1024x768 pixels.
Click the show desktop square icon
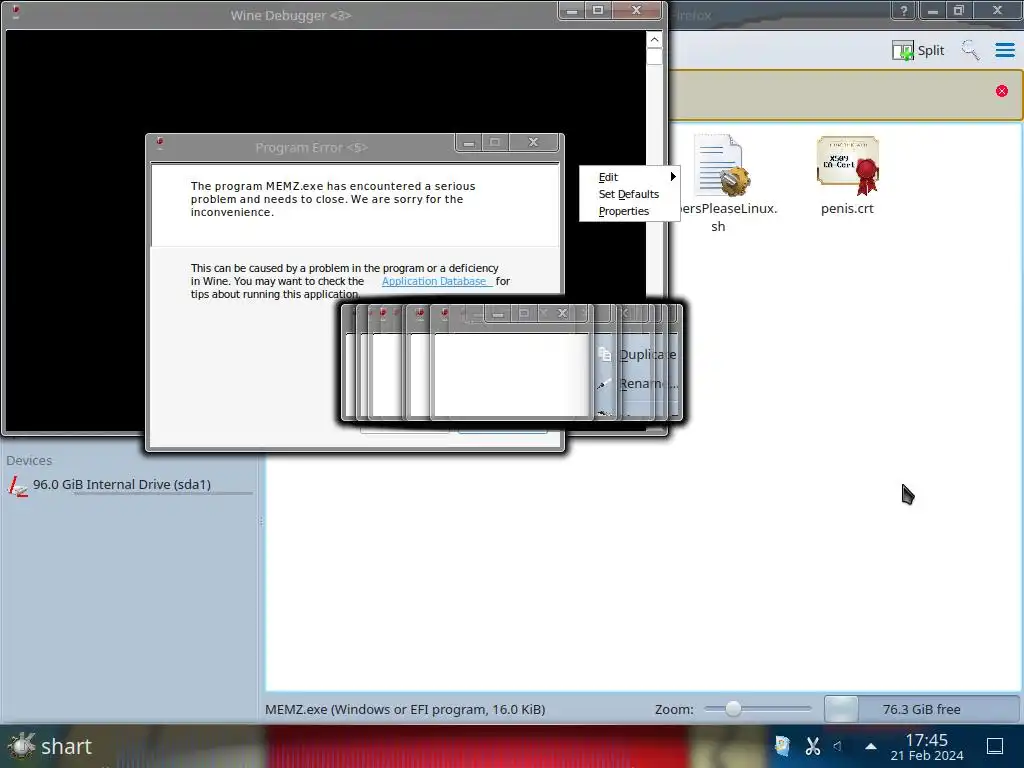(995, 746)
